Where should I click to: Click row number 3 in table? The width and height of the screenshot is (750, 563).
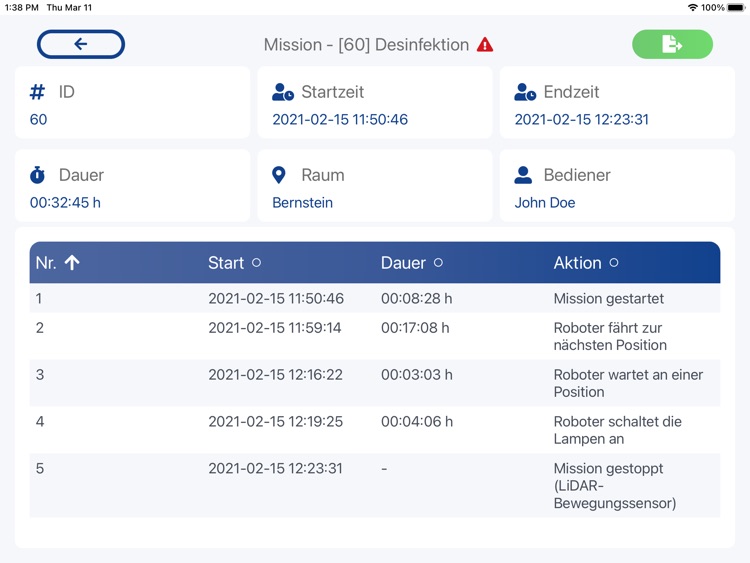coord(40,375)
